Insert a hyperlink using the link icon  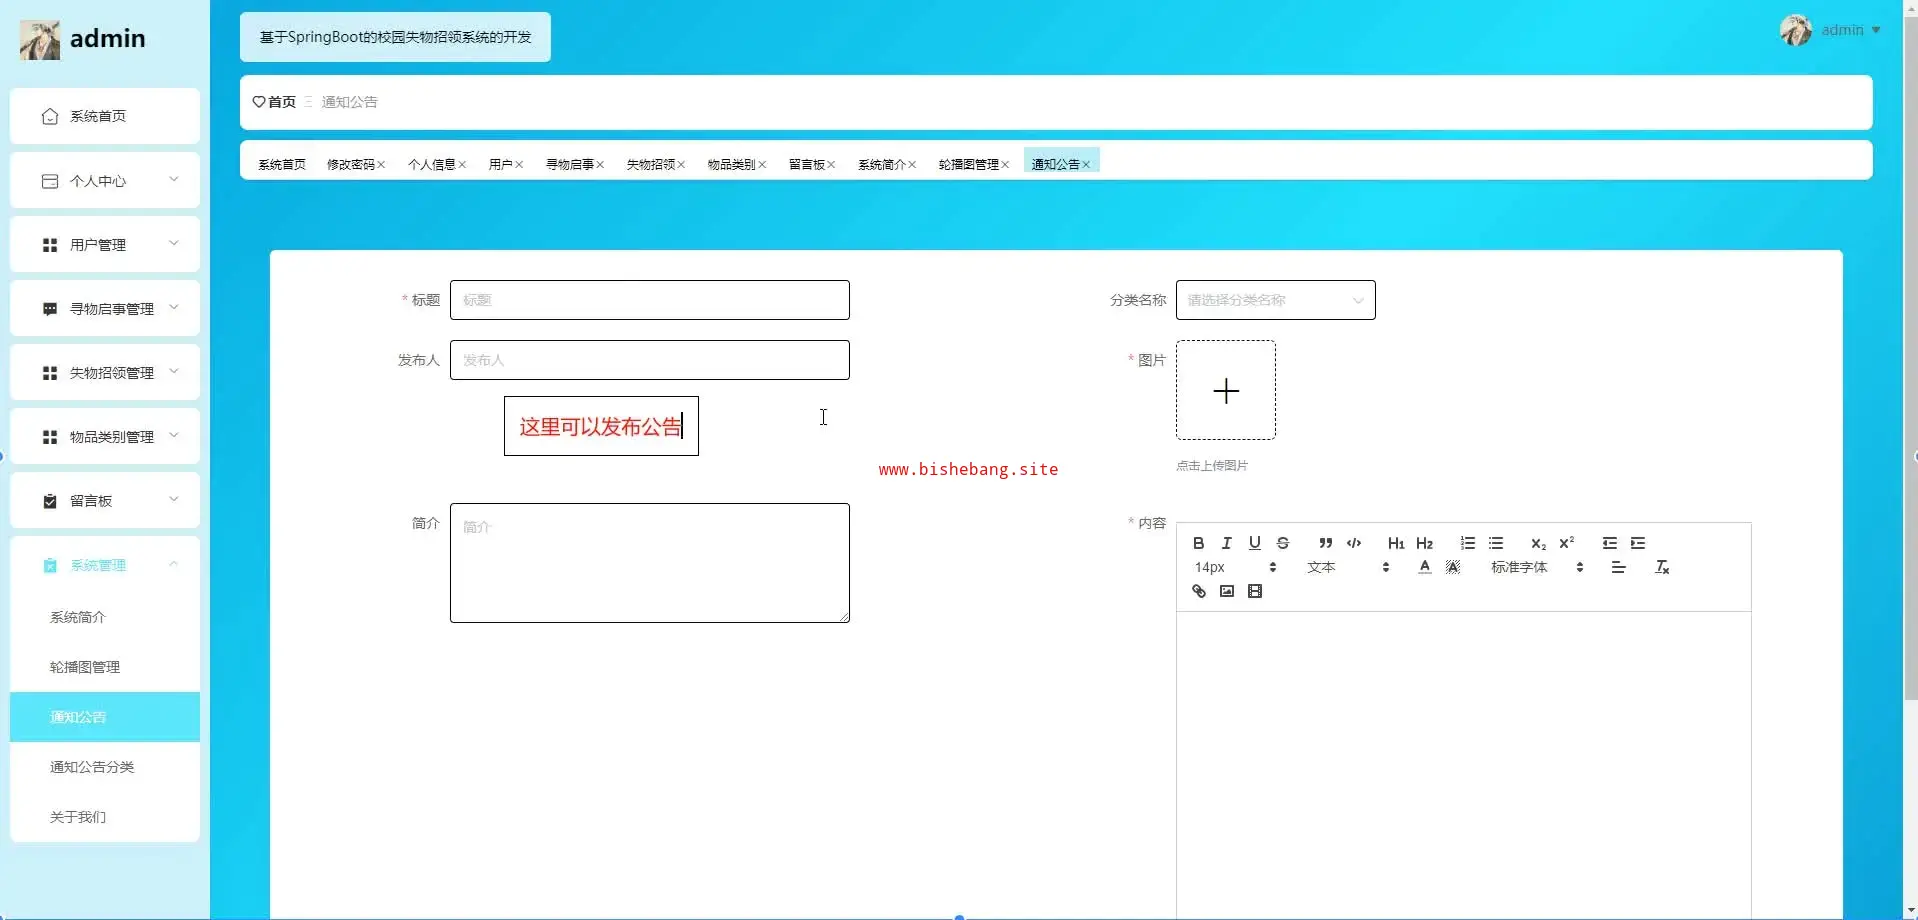tap(1198, 591)
